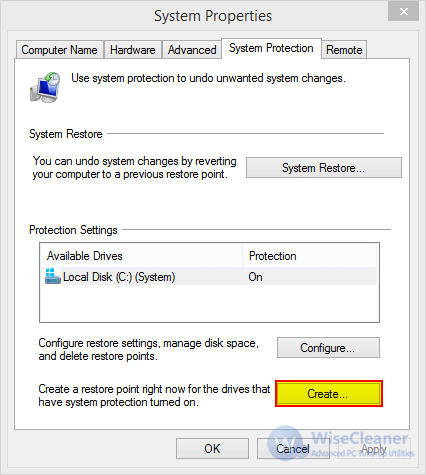Open the Configure... restore settings button
Viewport: 426px width, 475px height.
328,348
